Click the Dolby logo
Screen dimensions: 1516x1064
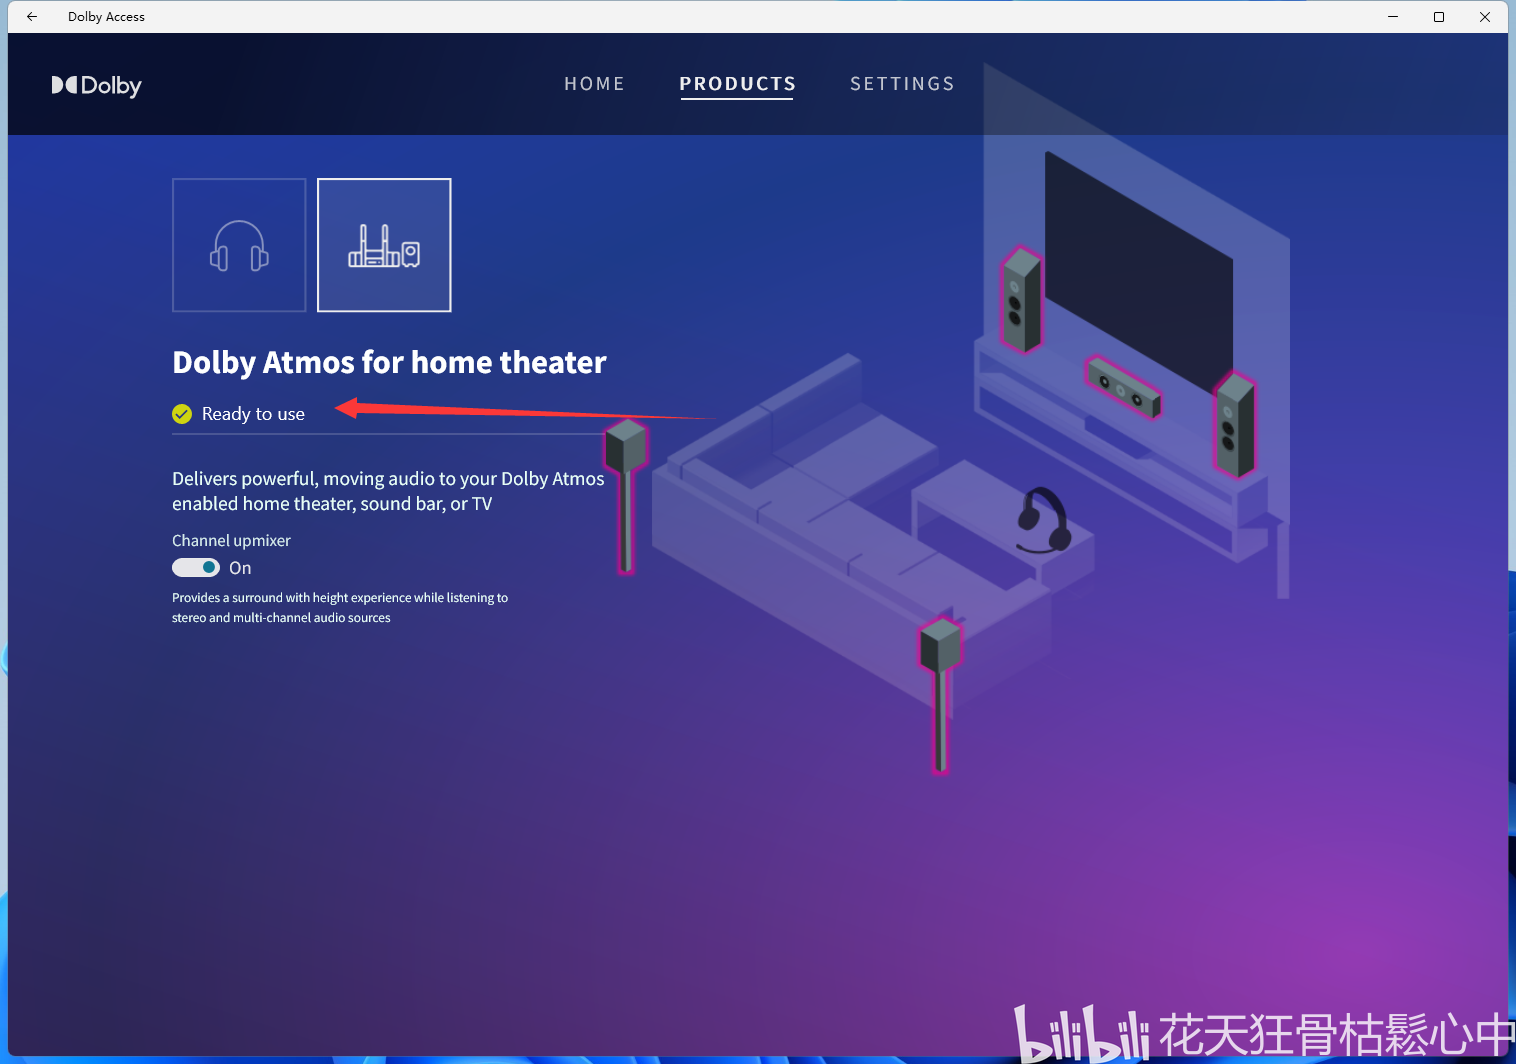click(97, 86)
